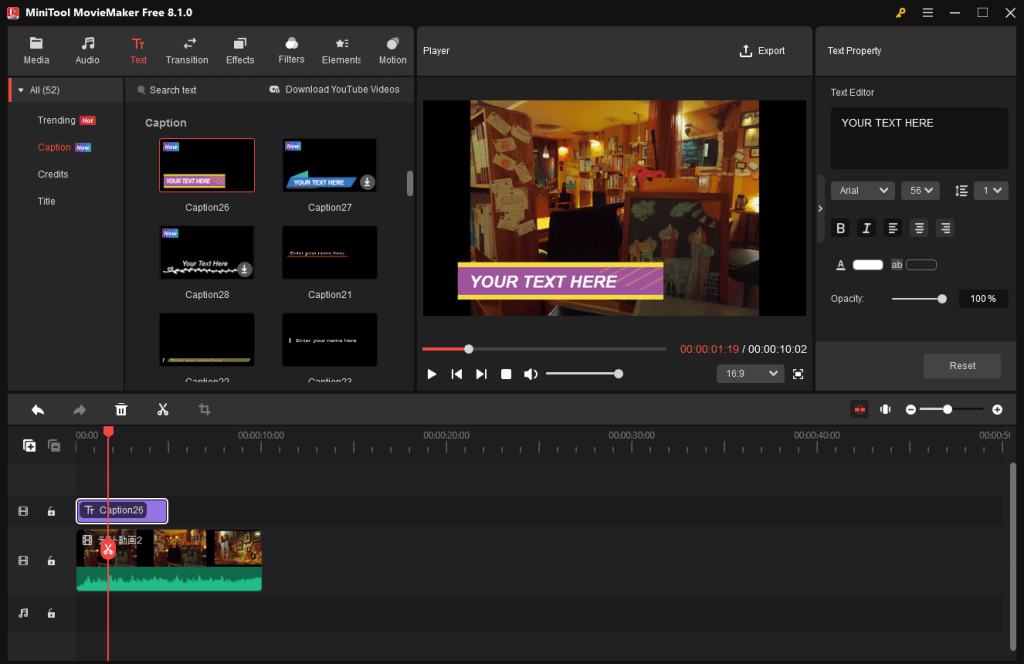The height and width of the screenshot is (664, 1024).
Task: Collapse the All (52) category tree
Action: 21,90
